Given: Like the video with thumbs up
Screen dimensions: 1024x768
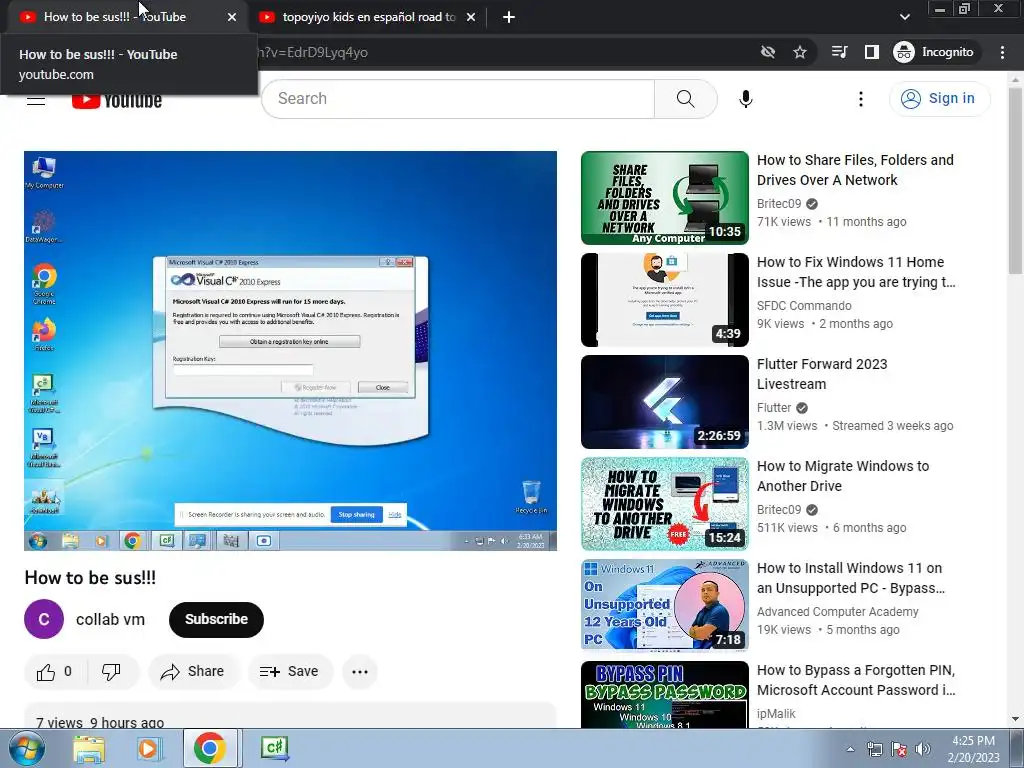Looking at the screenshot, I should point(55,671).
